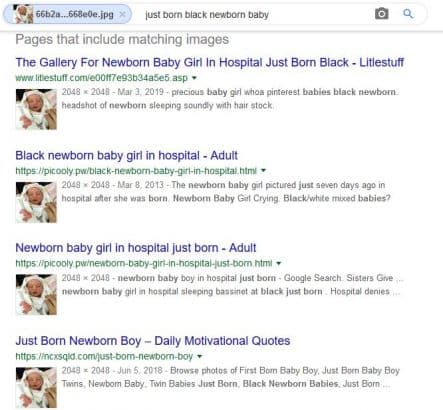Expand the dropdown arrow beside hospital-just-born URL

pyautogui.click(x=279, y=263)
